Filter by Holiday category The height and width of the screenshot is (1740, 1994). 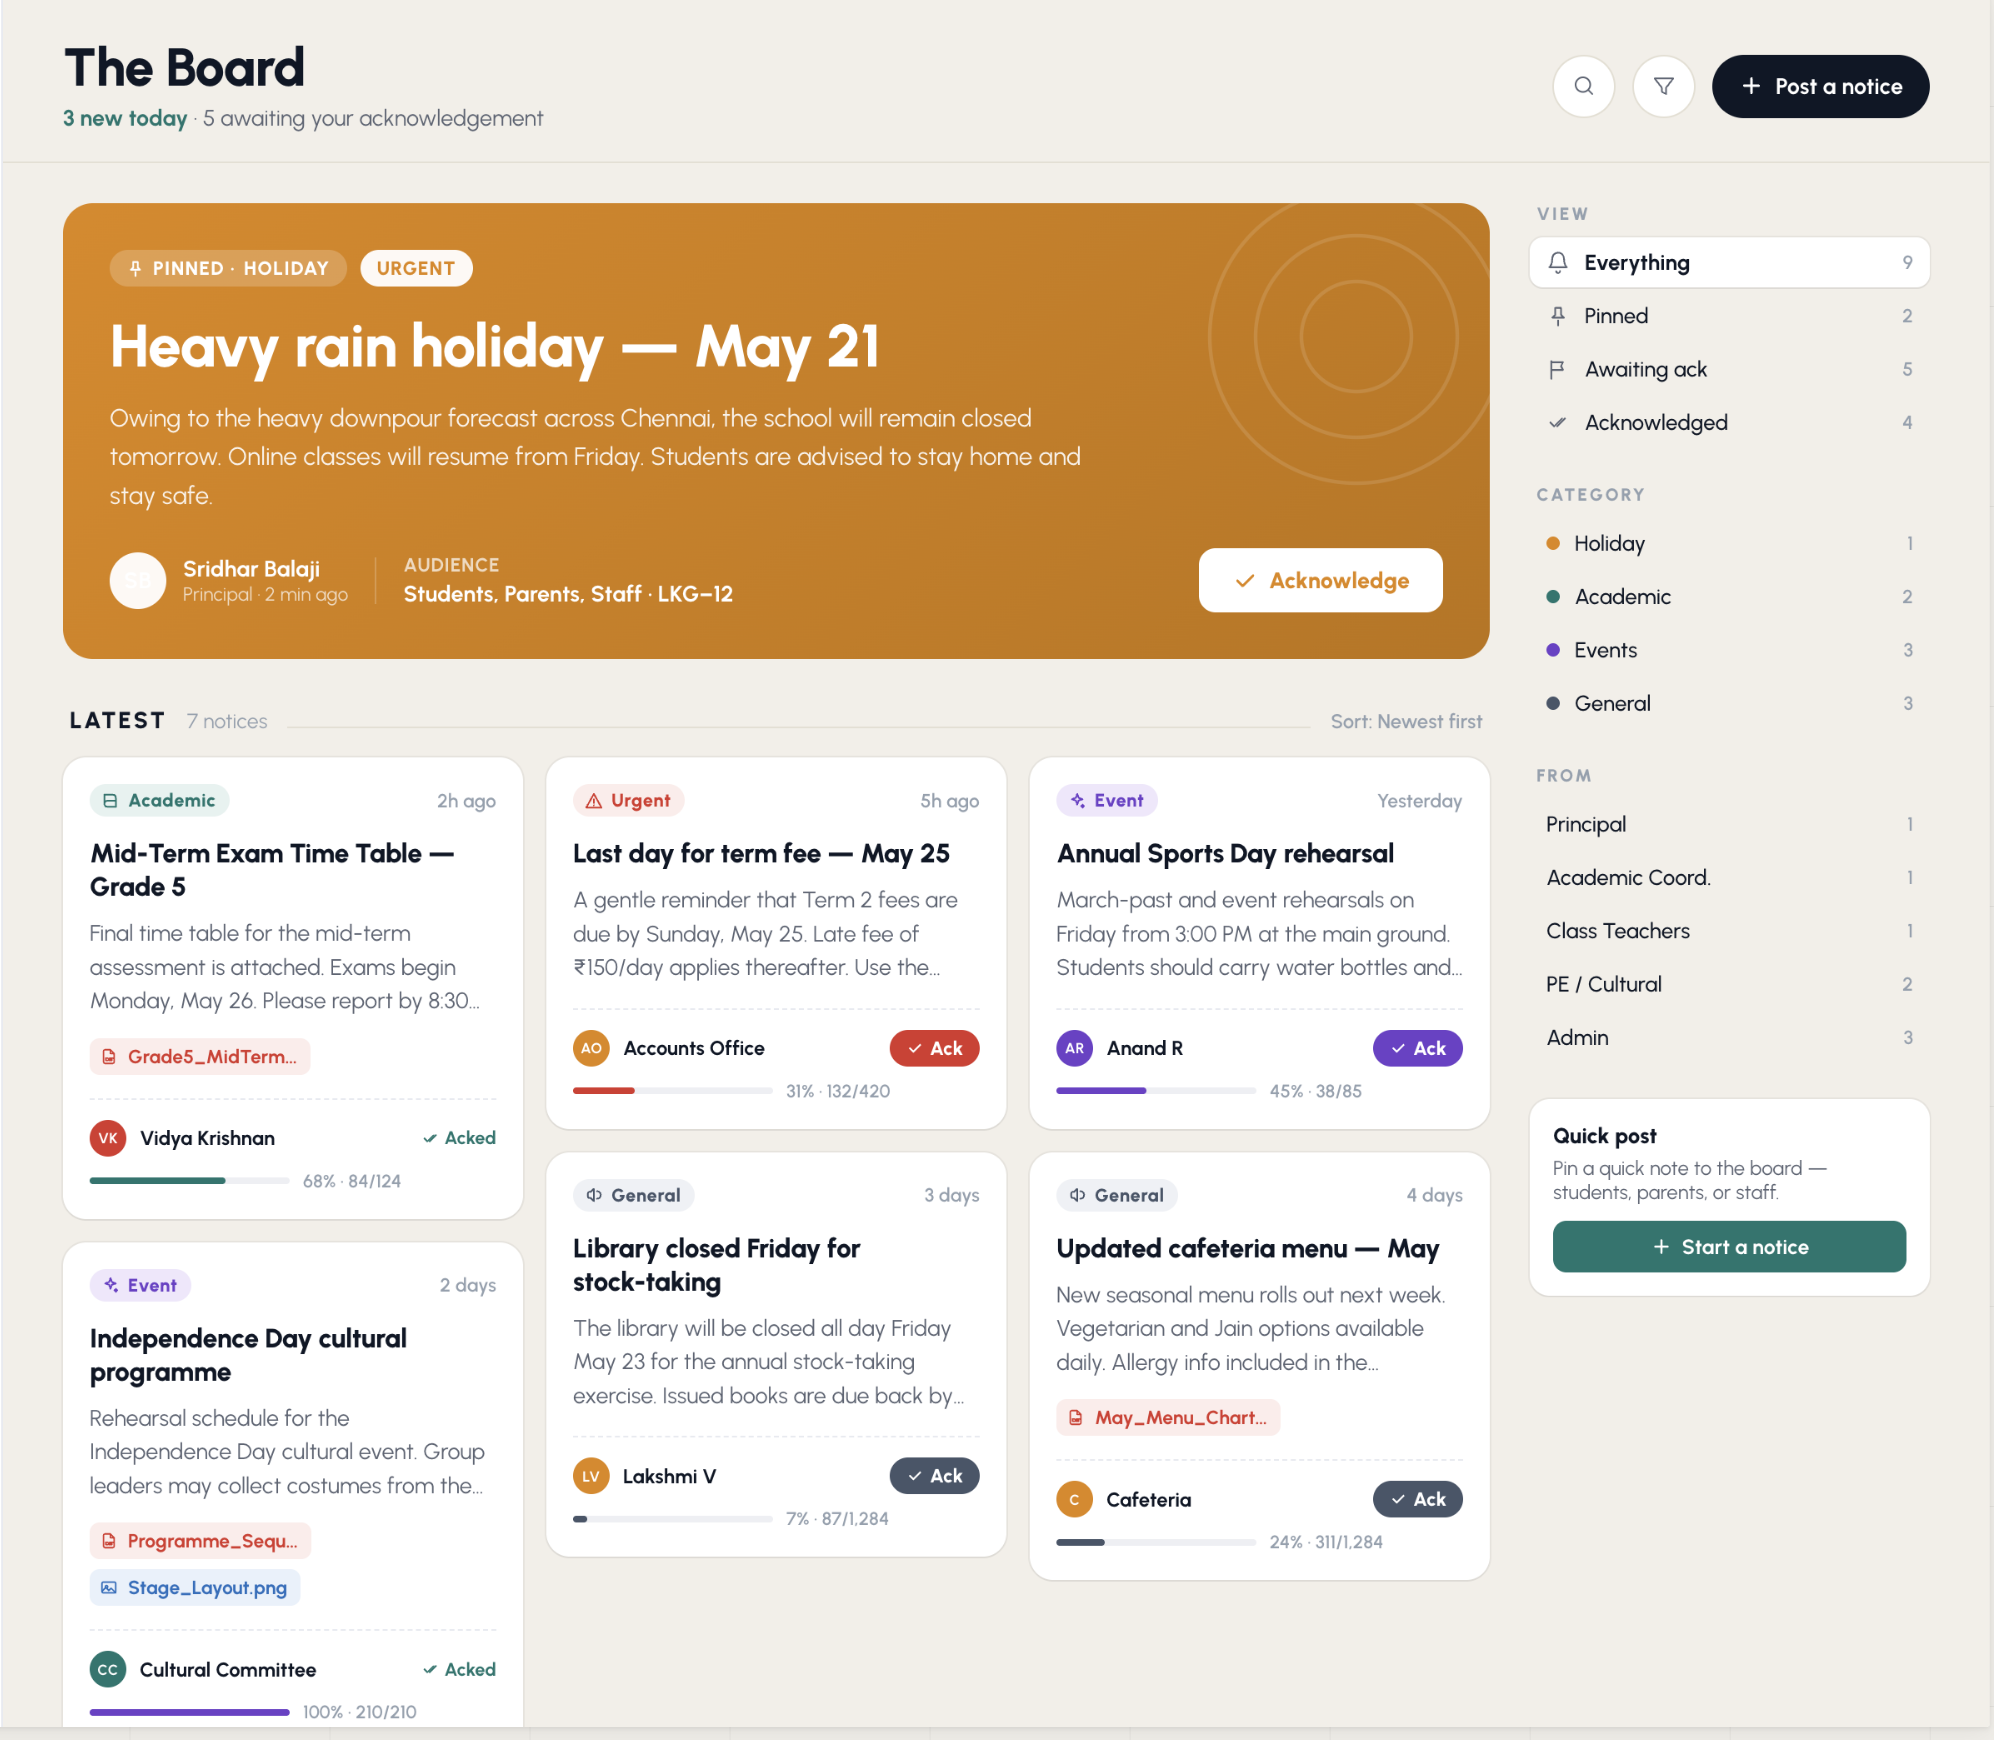tap(1729, 543)
